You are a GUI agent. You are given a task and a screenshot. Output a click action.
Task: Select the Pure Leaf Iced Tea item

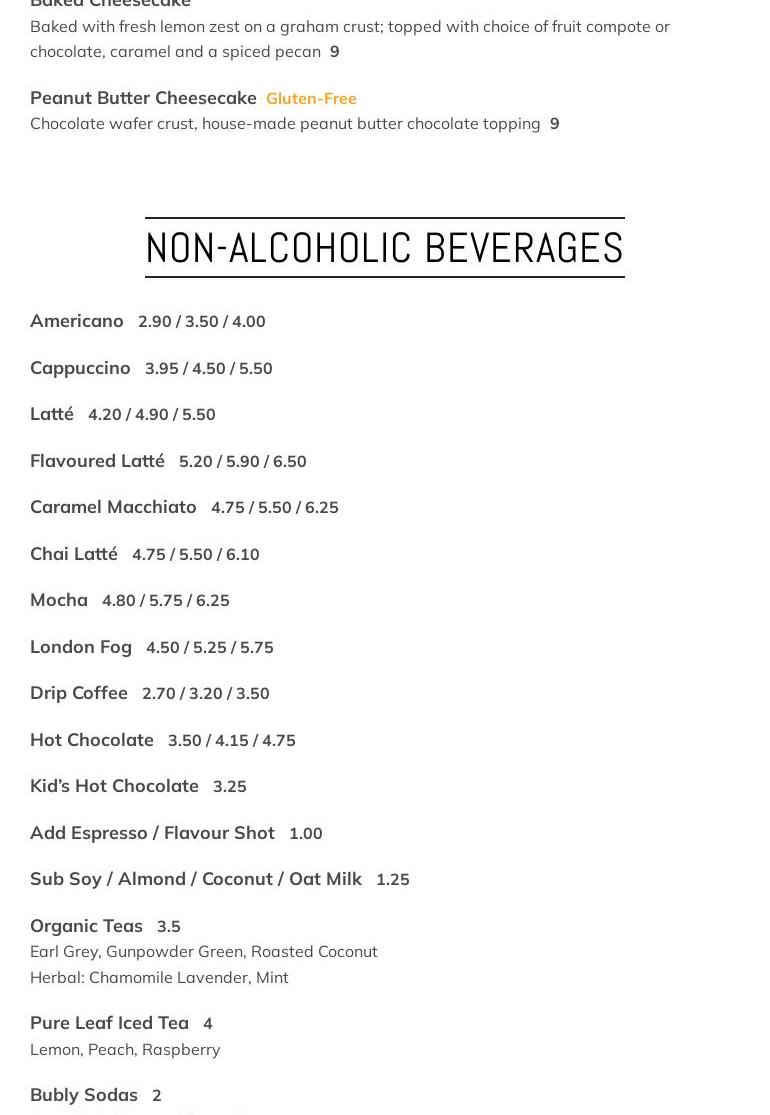point(109,1023)
